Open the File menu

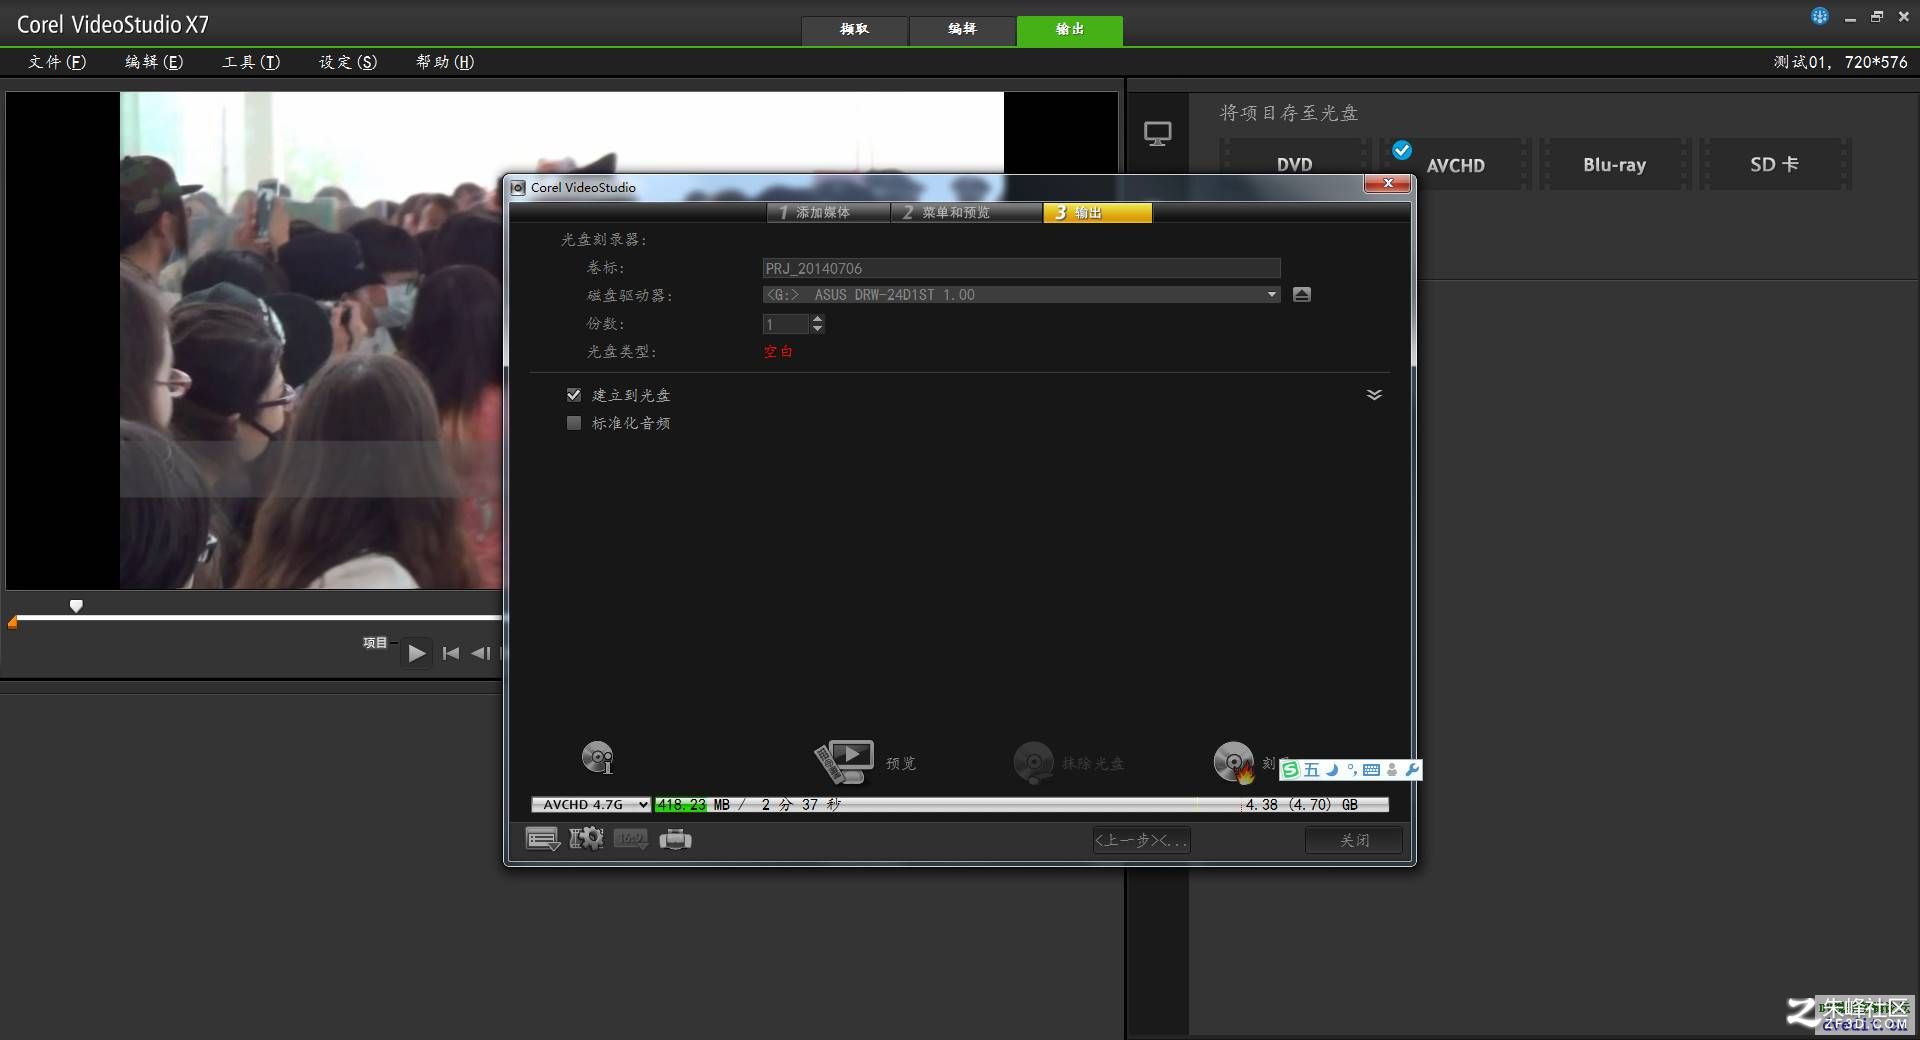[57, 62]
